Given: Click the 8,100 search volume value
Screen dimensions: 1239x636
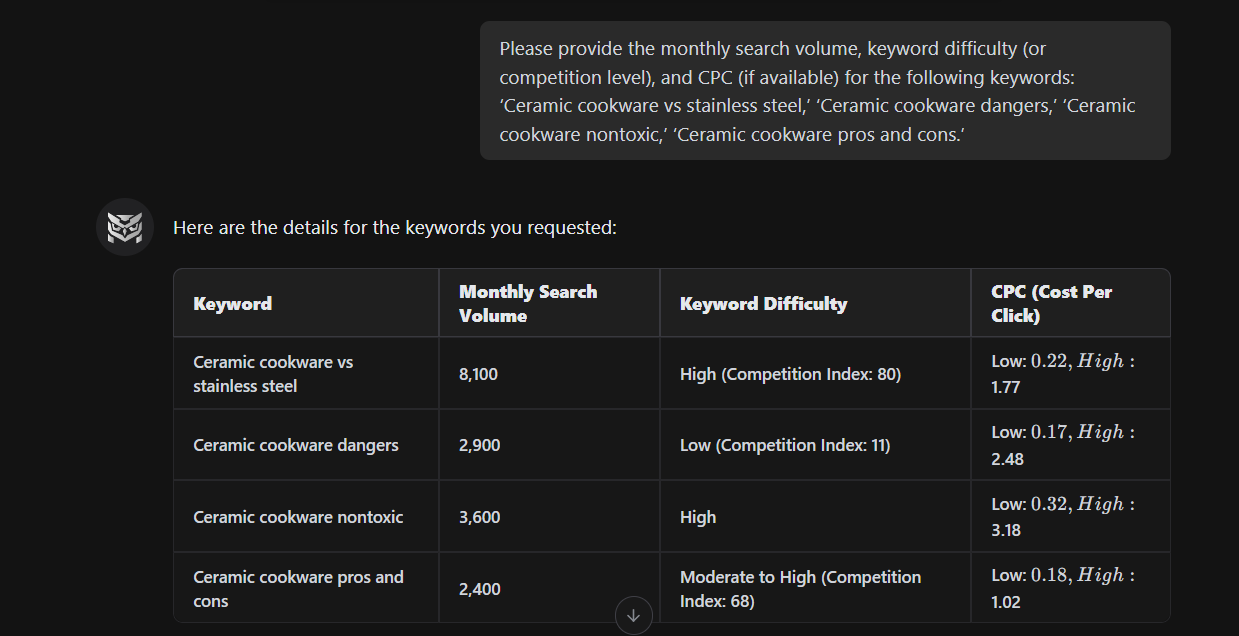Looking at the screenshot, I should 479,373.
